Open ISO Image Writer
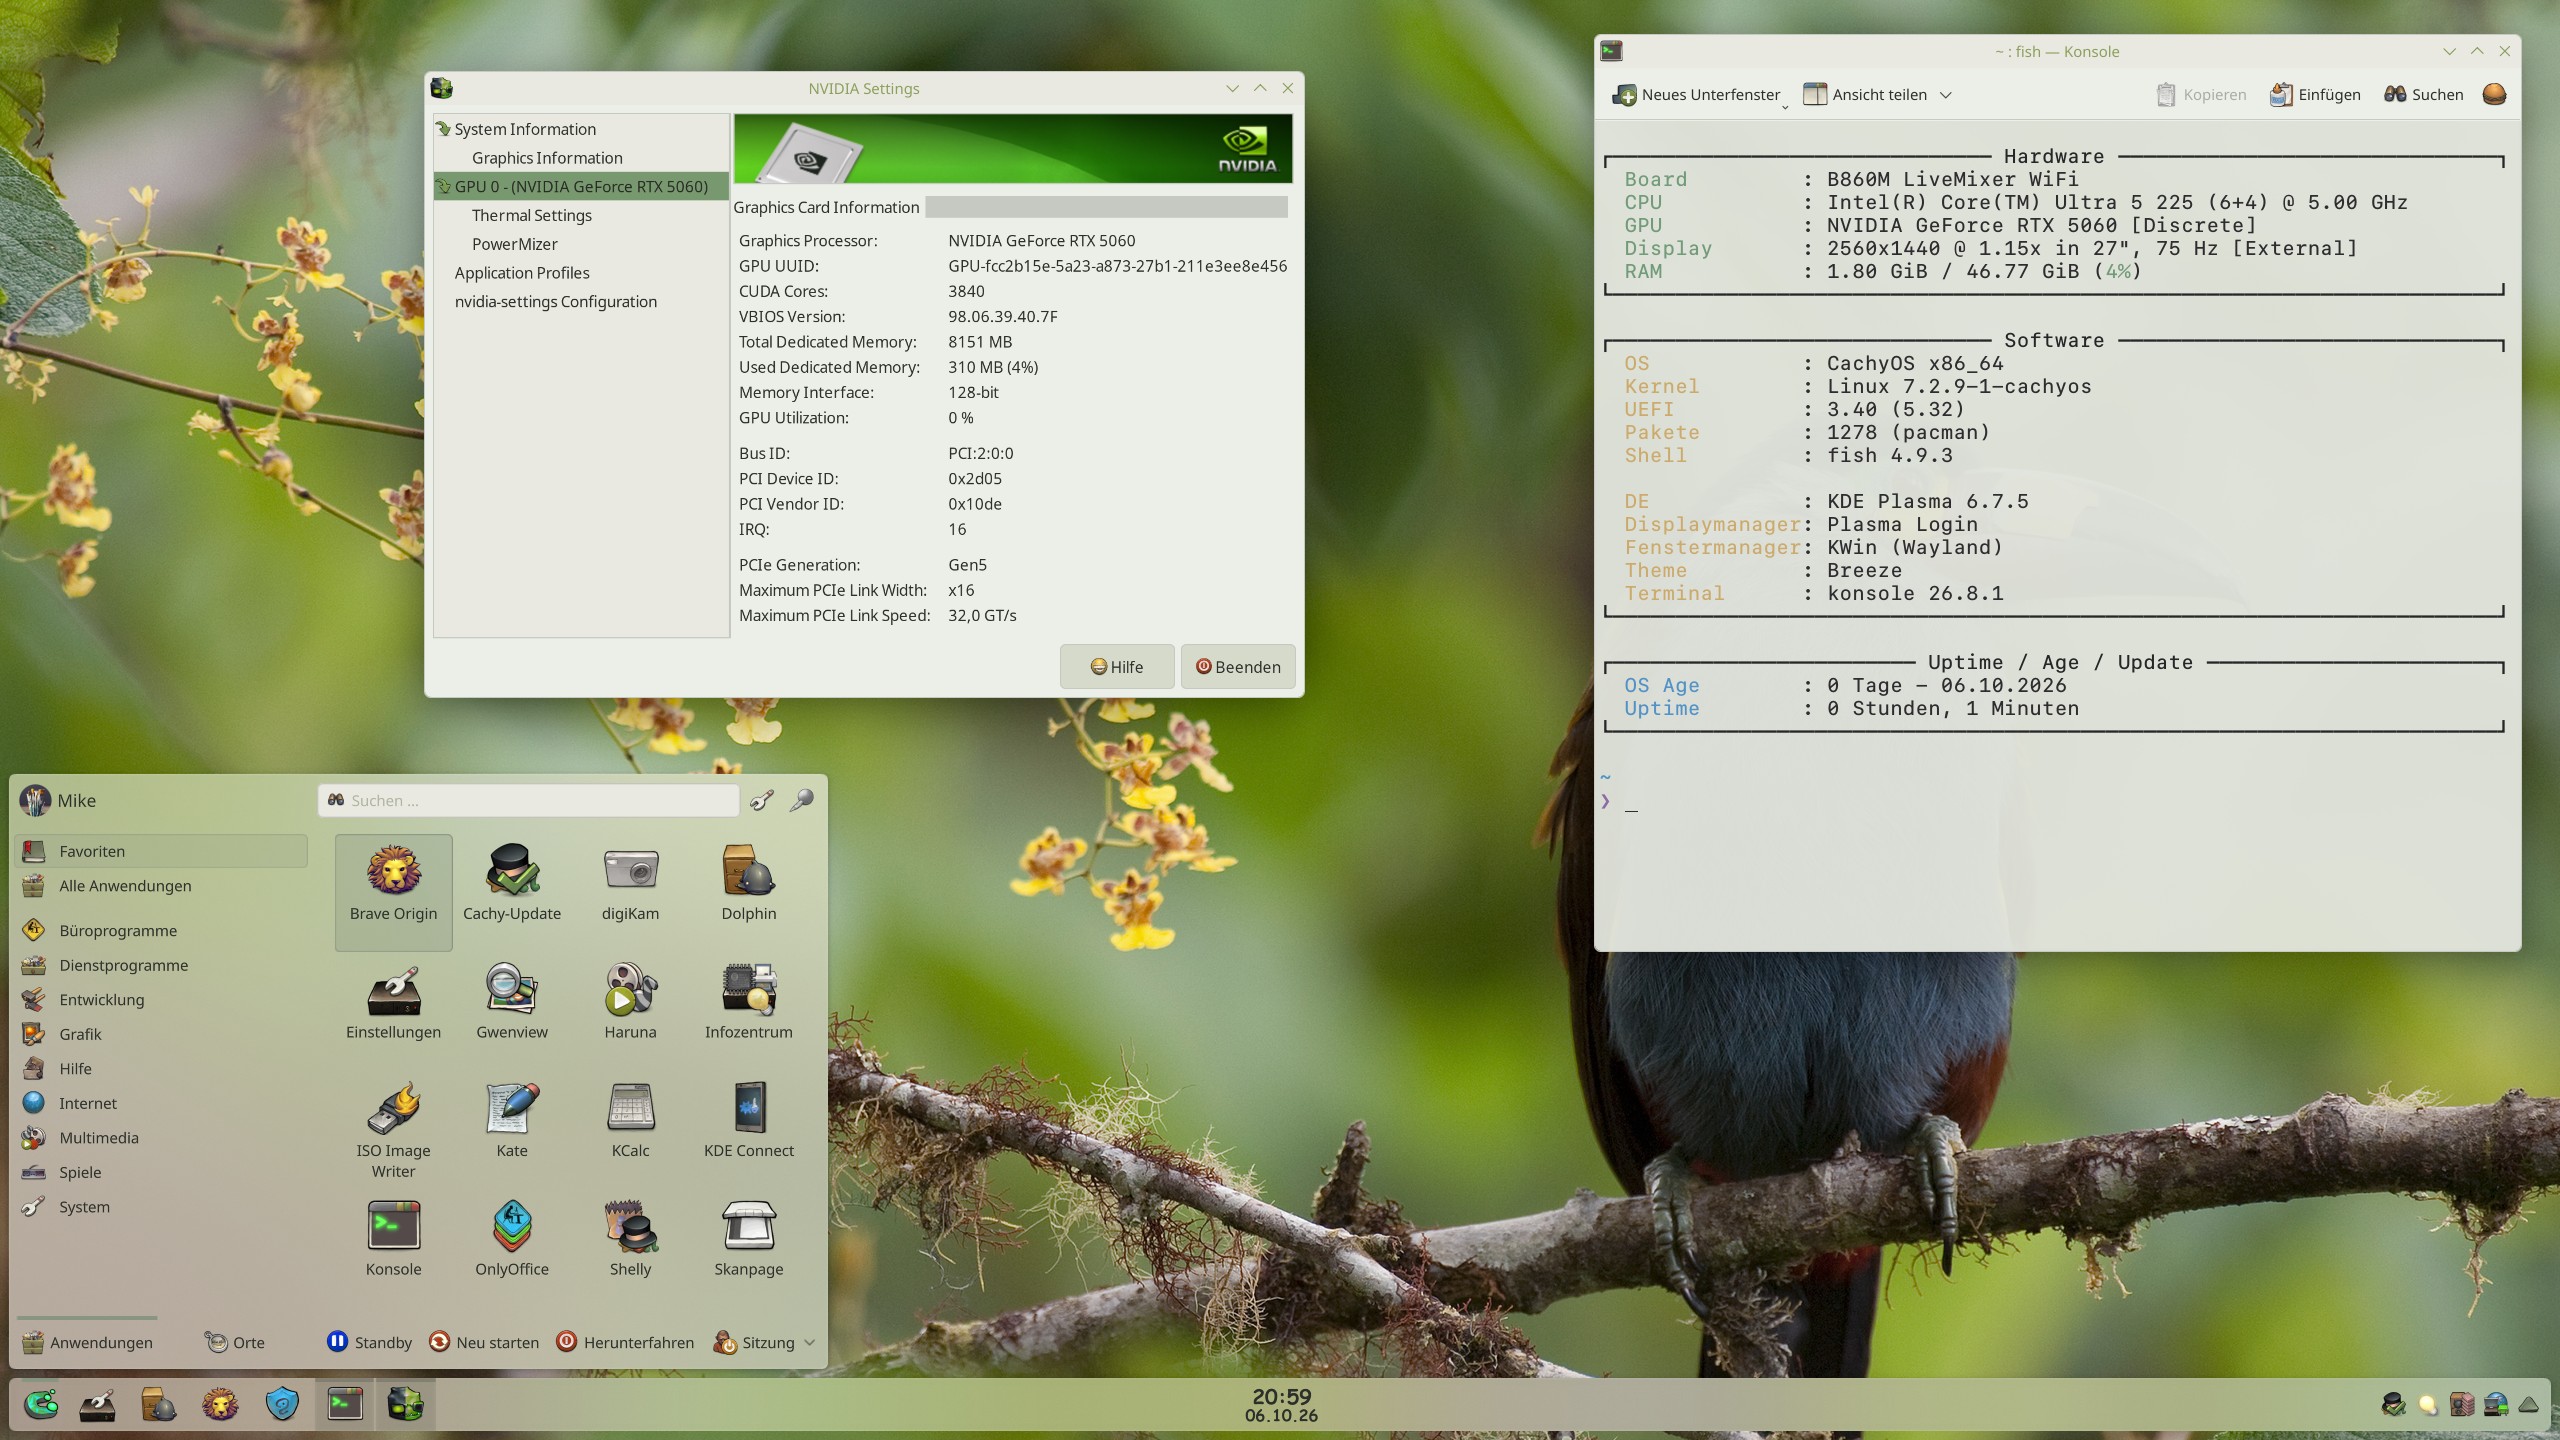 point(393,1128)
